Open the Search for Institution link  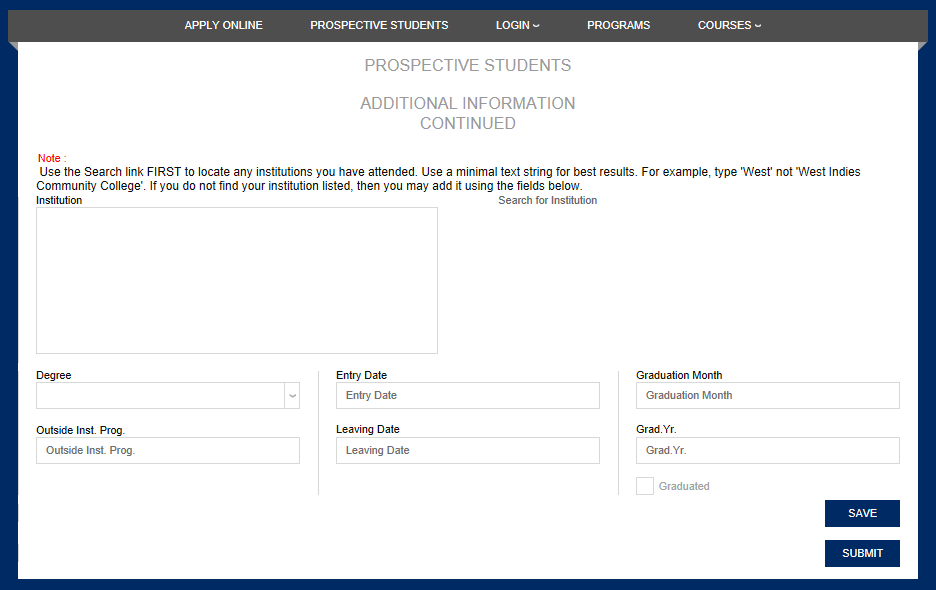pos(547,199)
